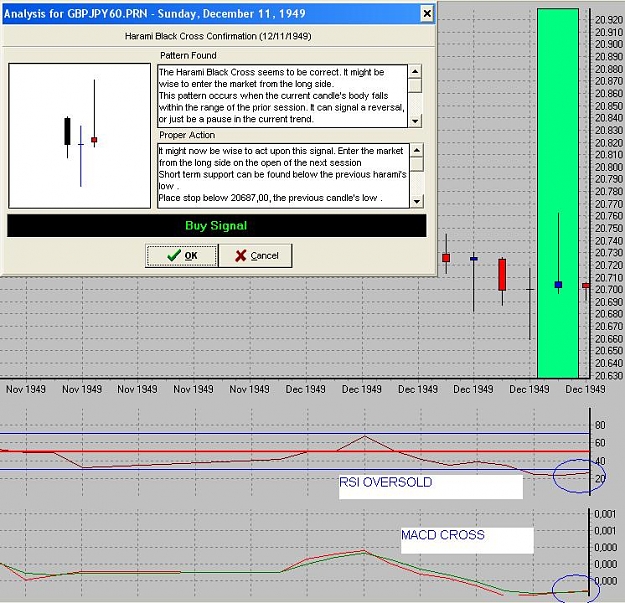Click inside the Proper Action text box

point(283,175)
